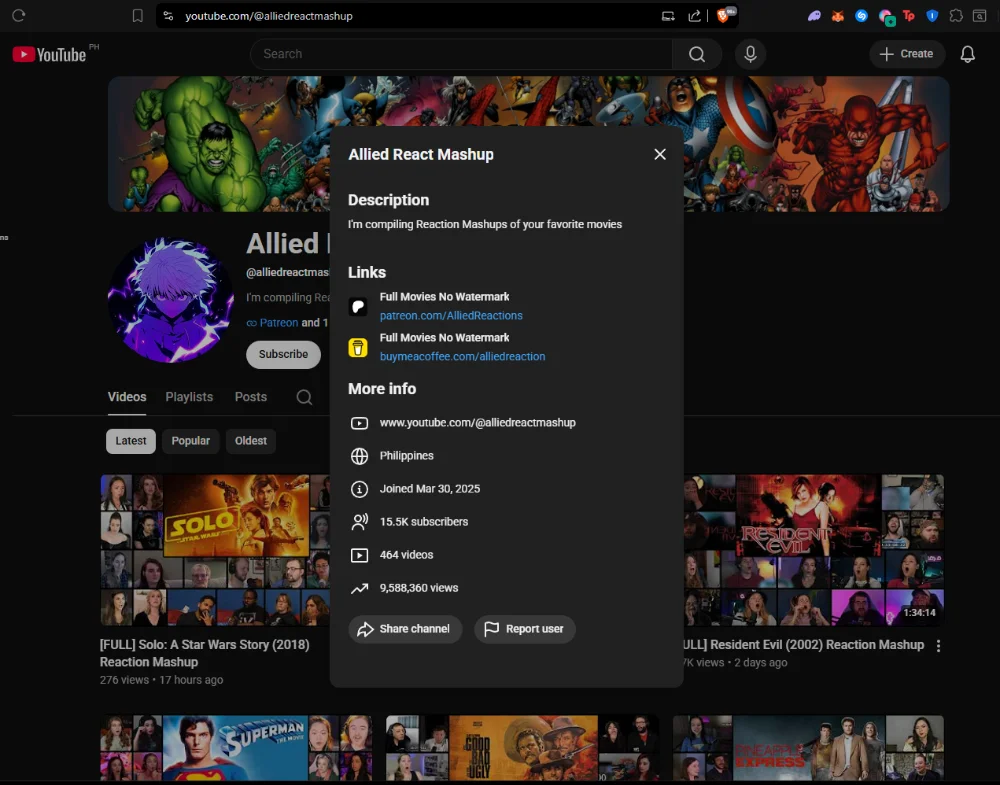Click the Patreon link under channel name
1000x785 pixels.
tap(278, 323)
